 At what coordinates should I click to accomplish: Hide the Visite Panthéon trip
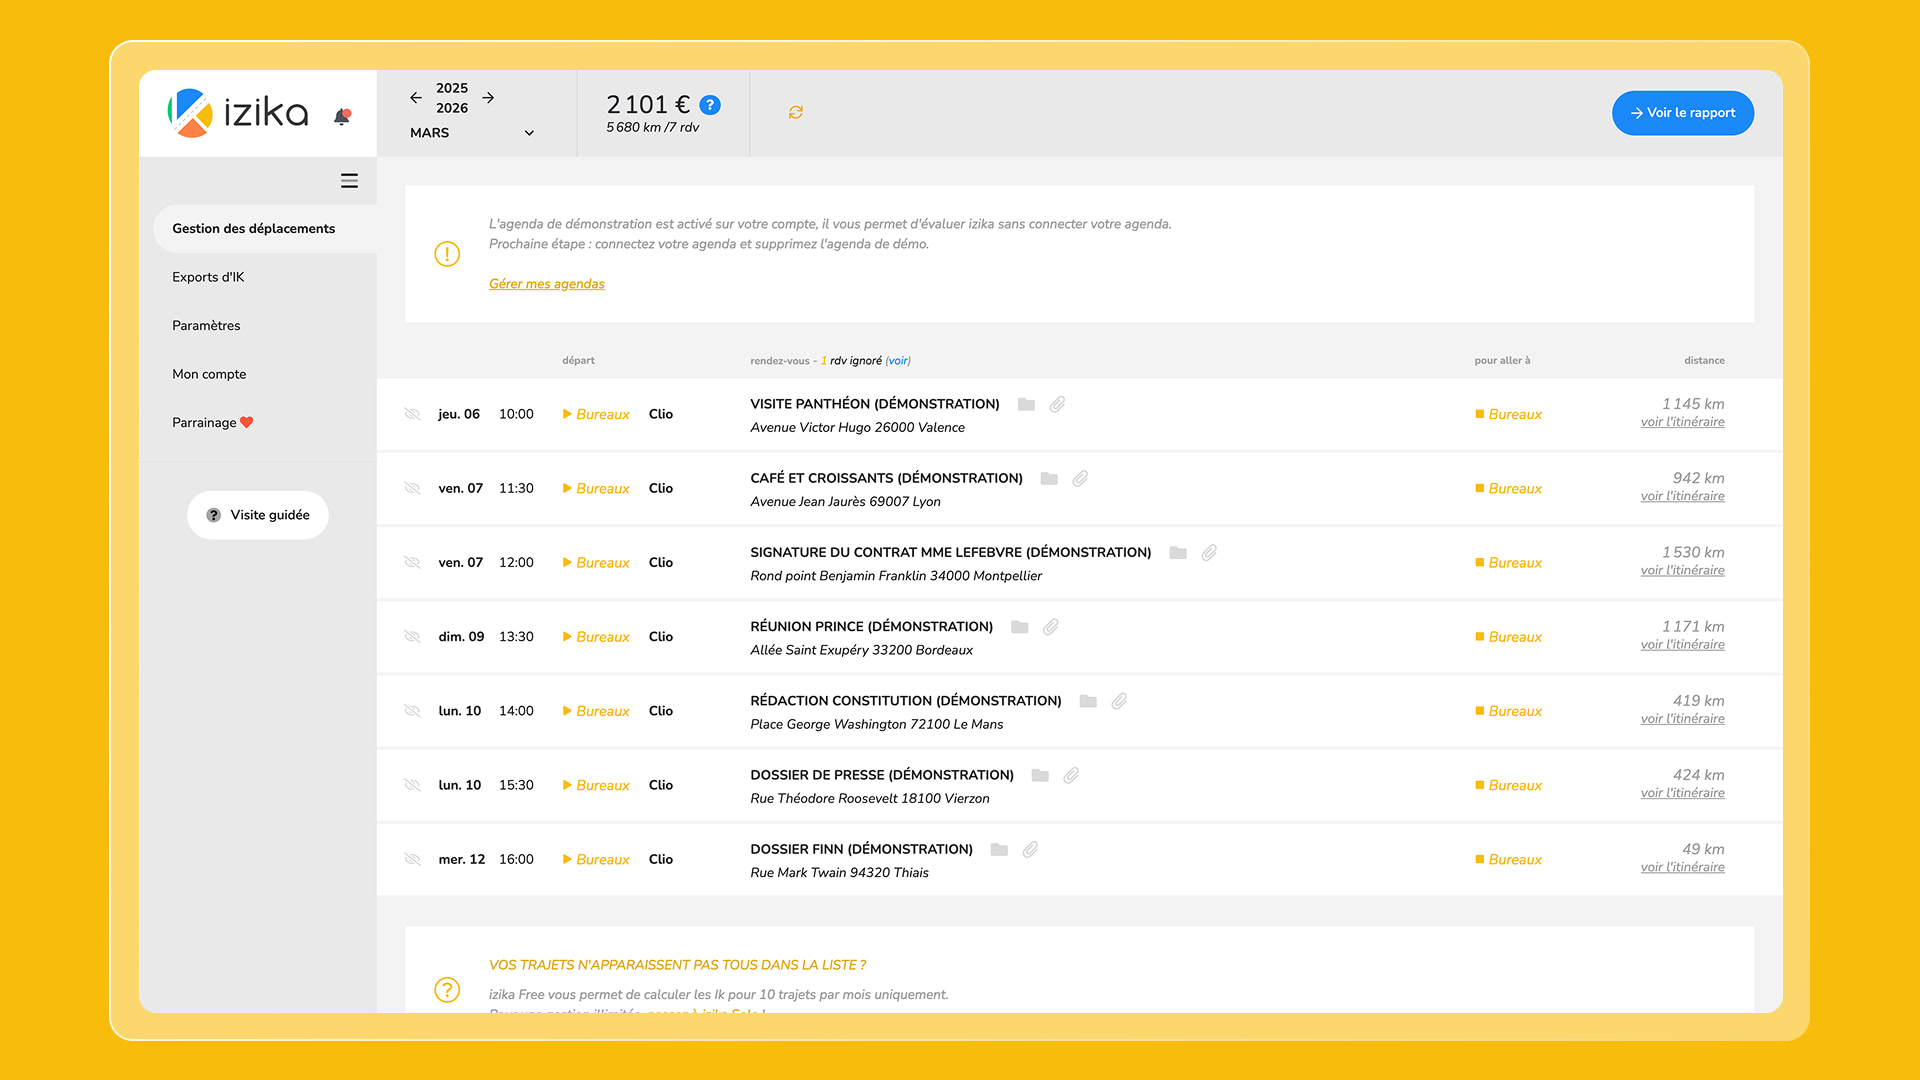(x=412, y=414)
